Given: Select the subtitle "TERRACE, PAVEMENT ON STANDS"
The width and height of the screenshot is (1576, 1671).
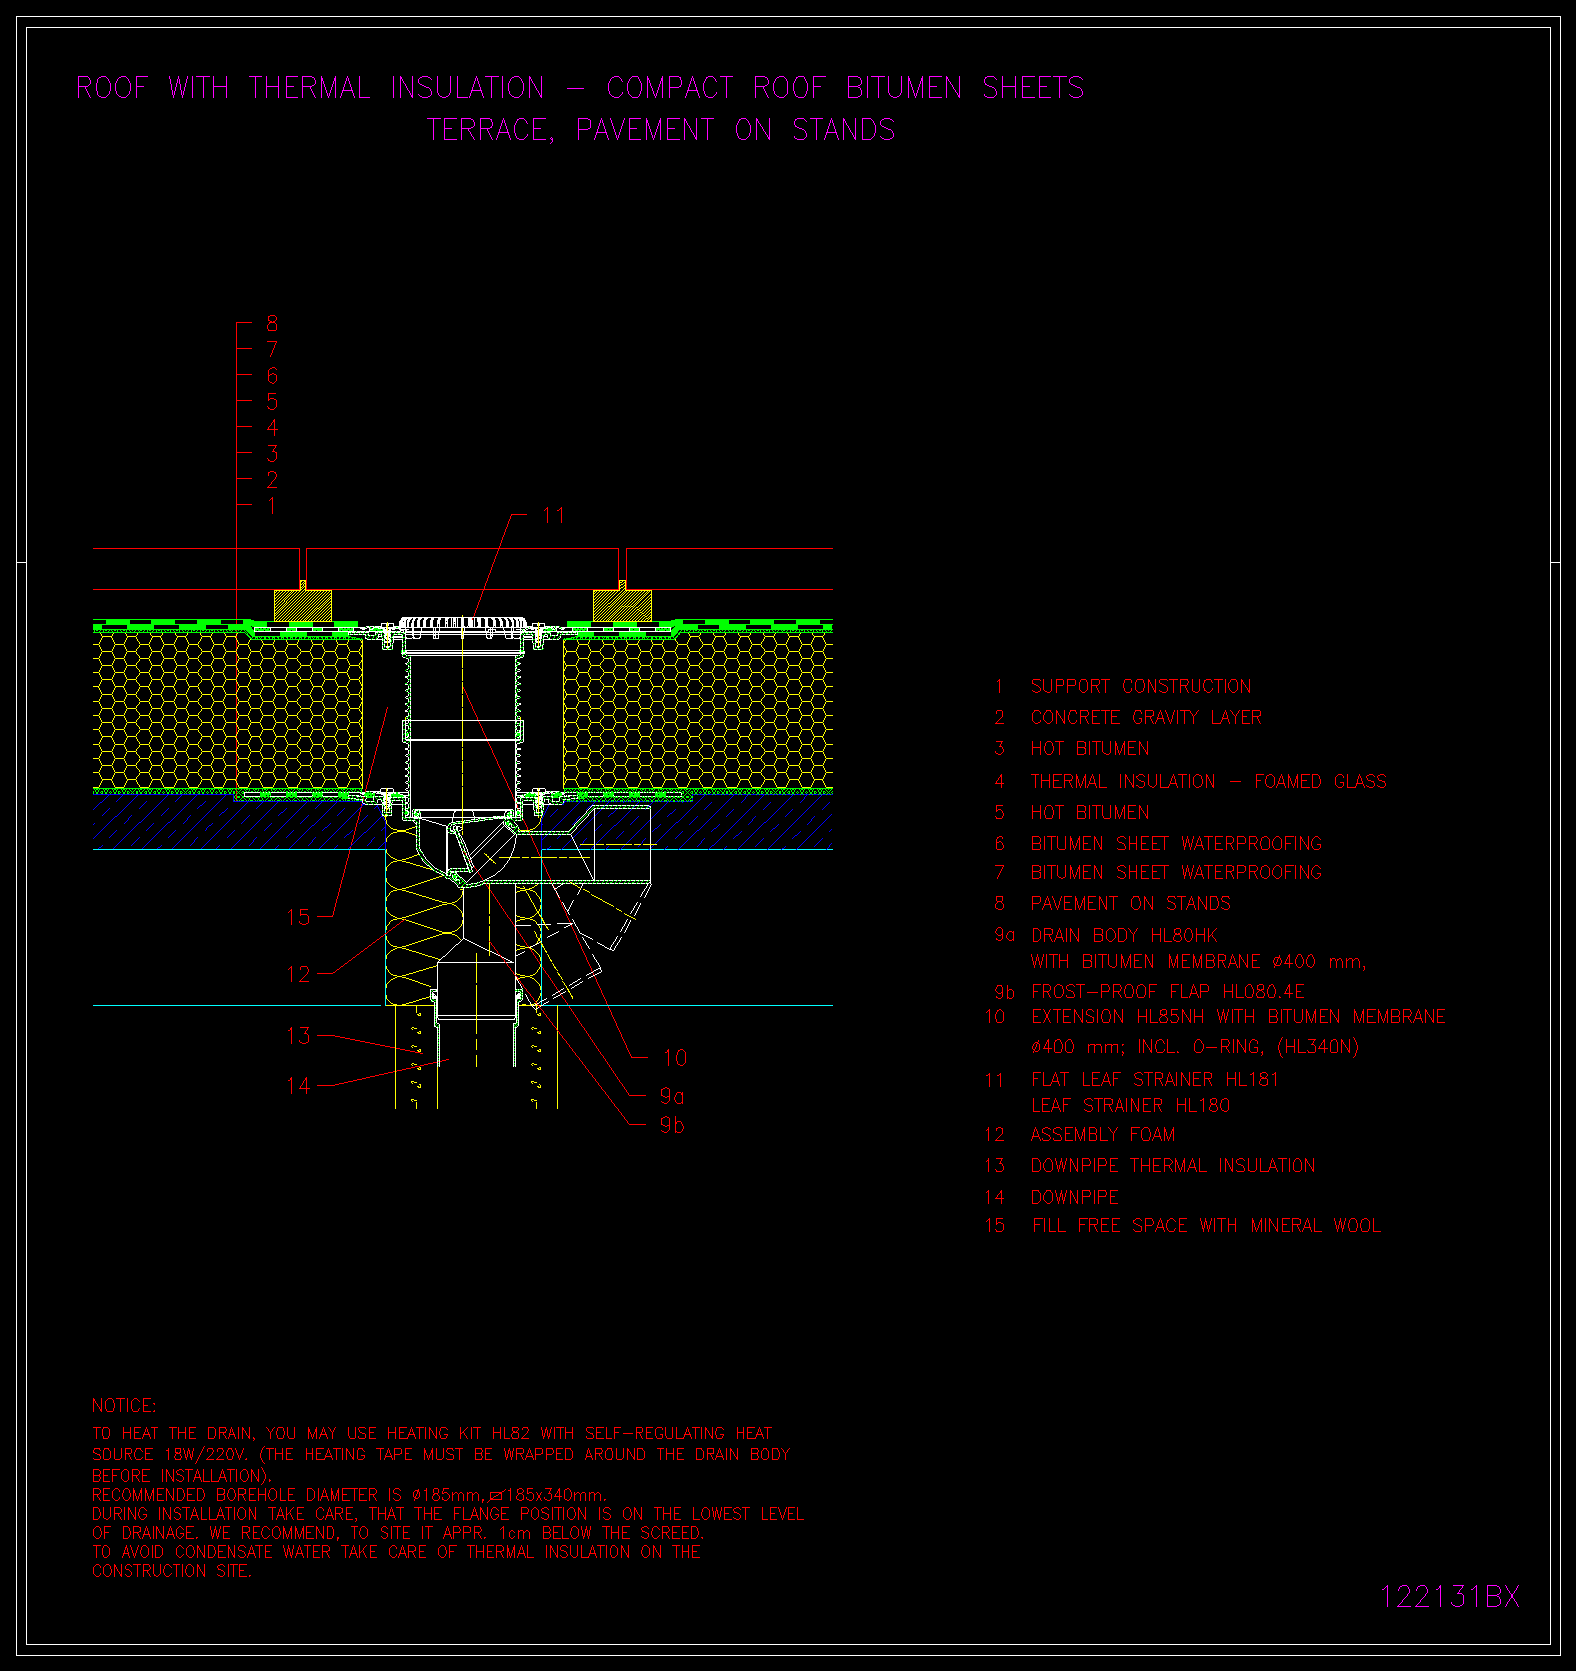Looking at the screenshot, I should (661, 130).
